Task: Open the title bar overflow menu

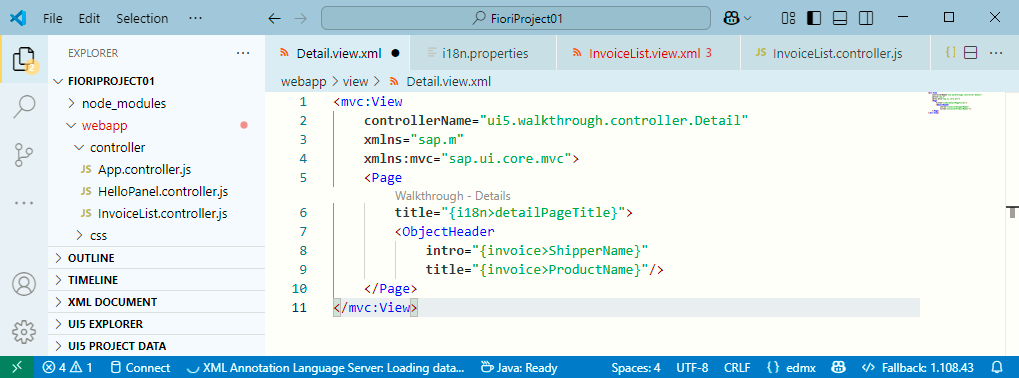Action: pyautogui.click(x=195, y=18)
